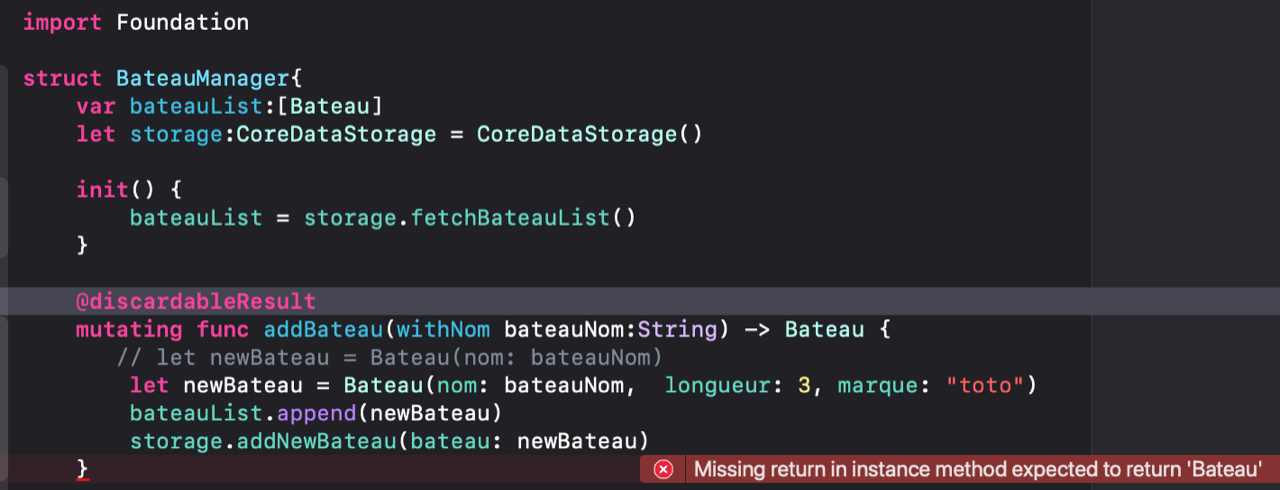1280x490 pixels.
Task: Click the commented-out newBateau line
Action: click(390, 357)
